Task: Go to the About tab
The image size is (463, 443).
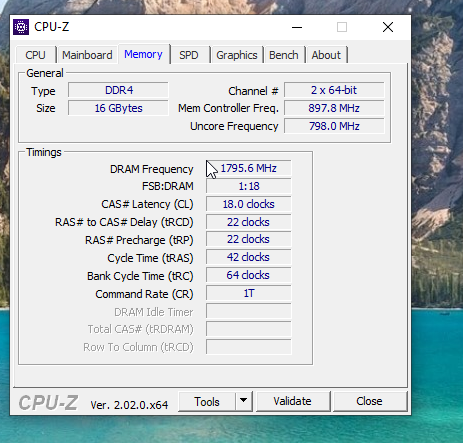Action: pos(326,55)
